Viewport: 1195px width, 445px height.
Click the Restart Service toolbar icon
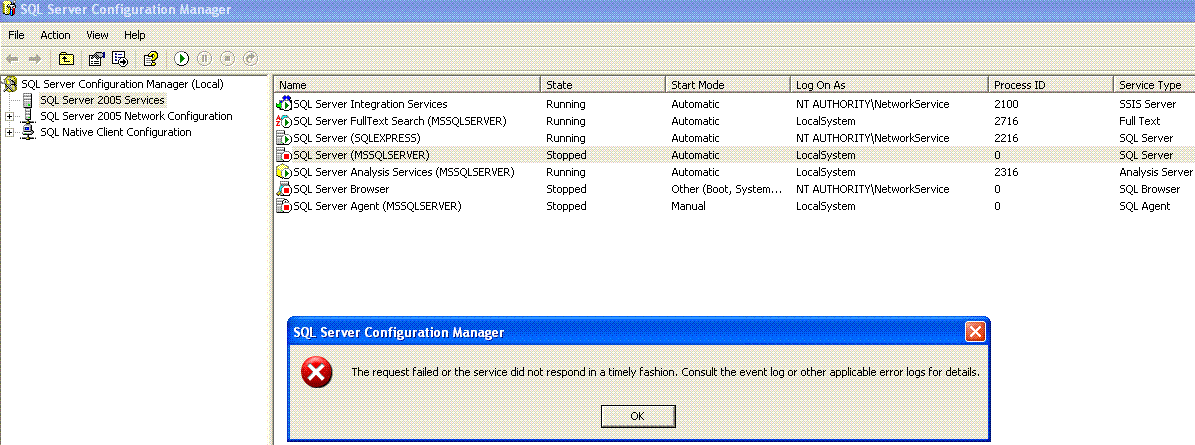pyautogui.click(x=250, y=59)
